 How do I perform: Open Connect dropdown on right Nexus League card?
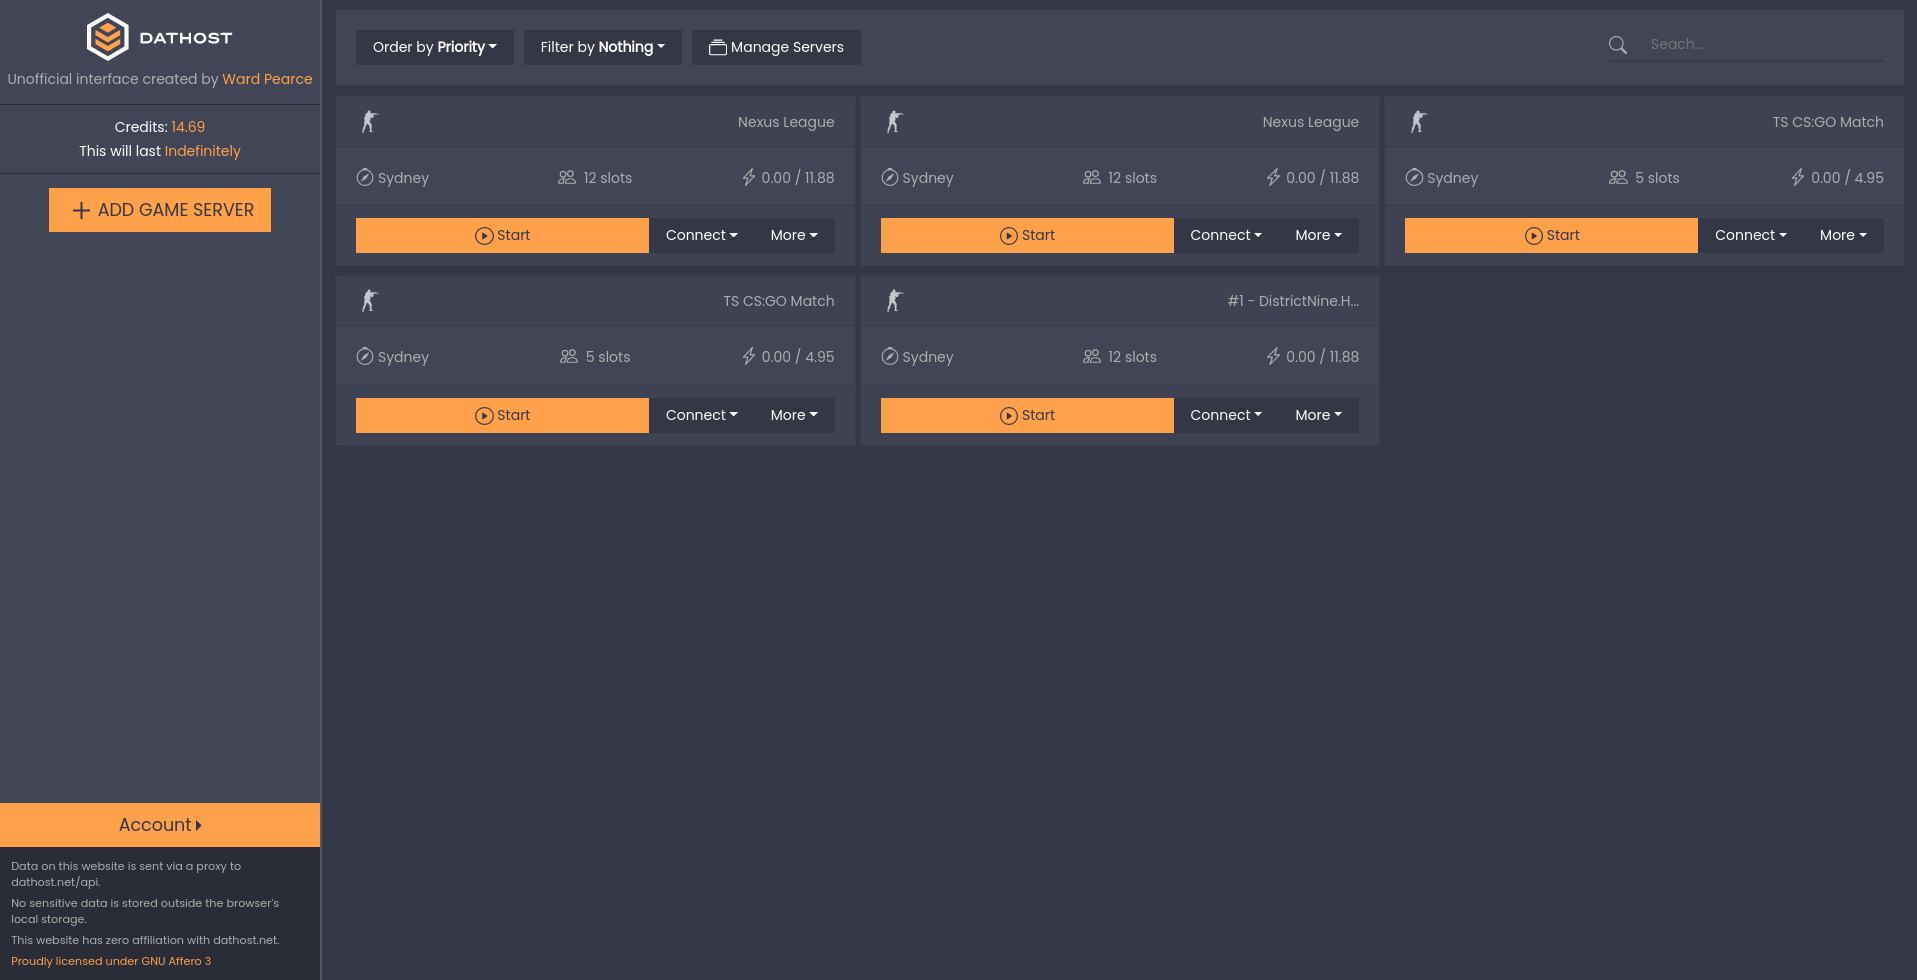[1226, 235]
